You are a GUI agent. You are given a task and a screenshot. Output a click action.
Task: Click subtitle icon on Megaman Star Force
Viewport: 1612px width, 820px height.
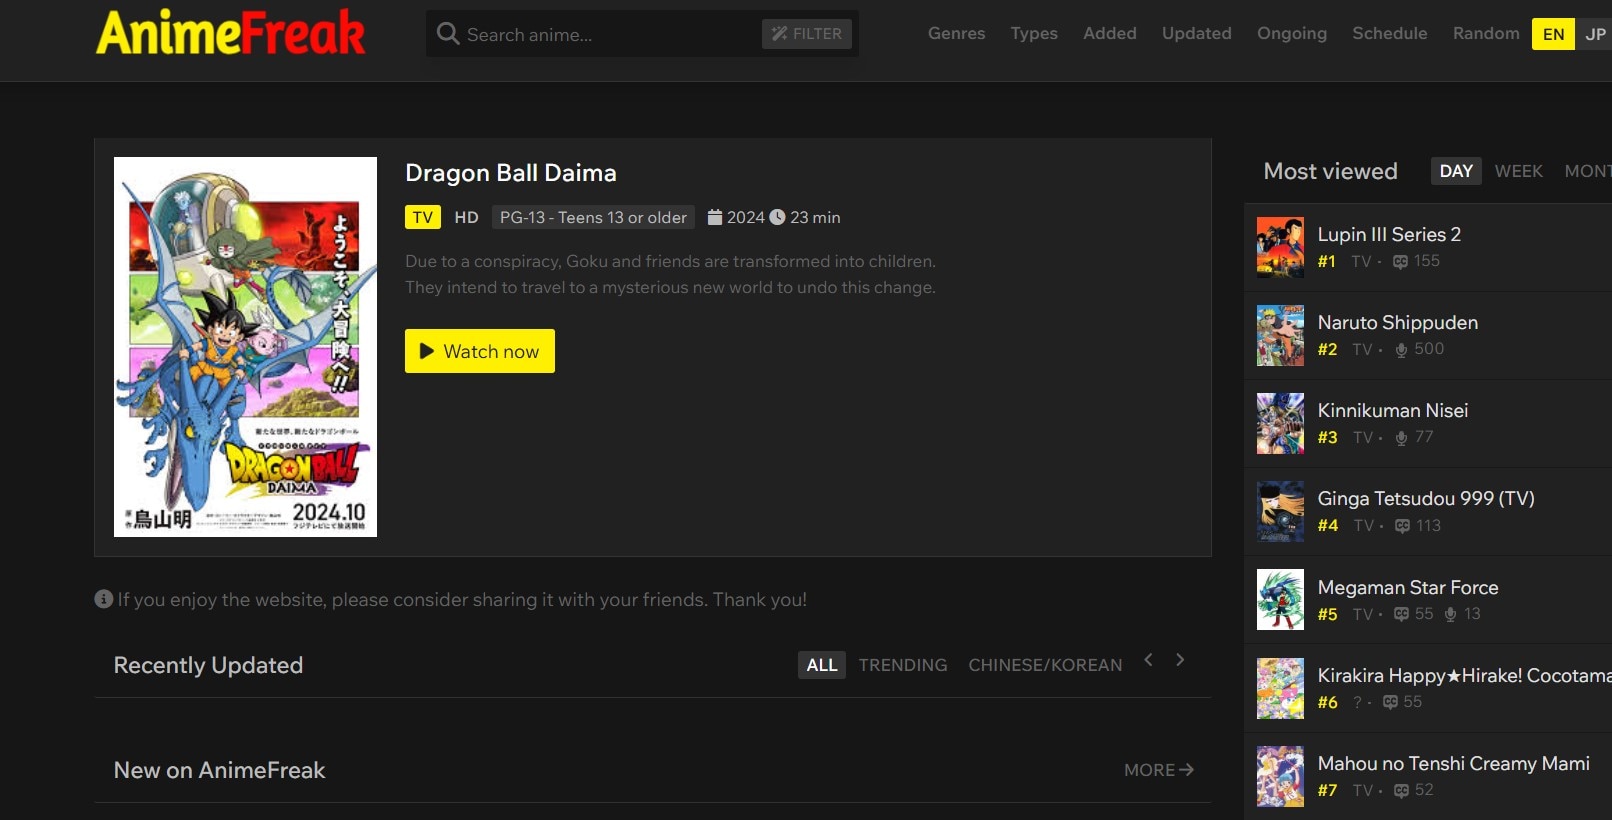[1402, 614]
